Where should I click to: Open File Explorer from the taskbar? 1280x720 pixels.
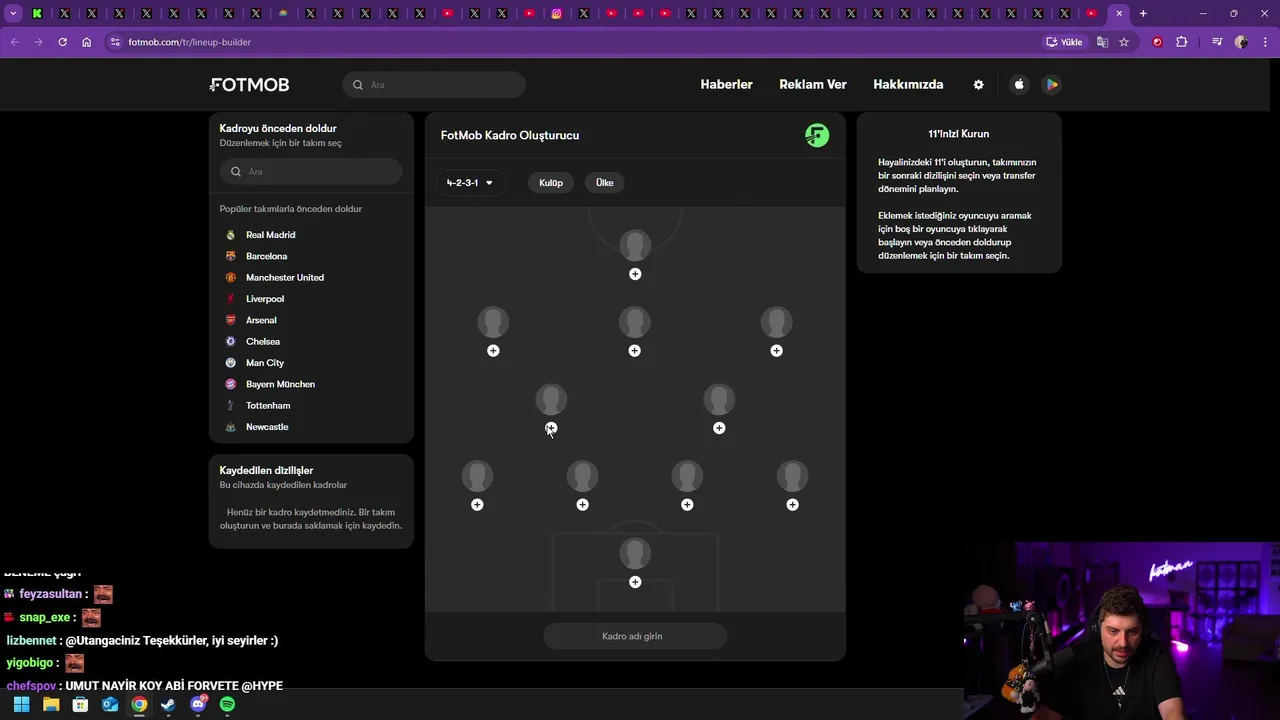(x=51, y=705)
